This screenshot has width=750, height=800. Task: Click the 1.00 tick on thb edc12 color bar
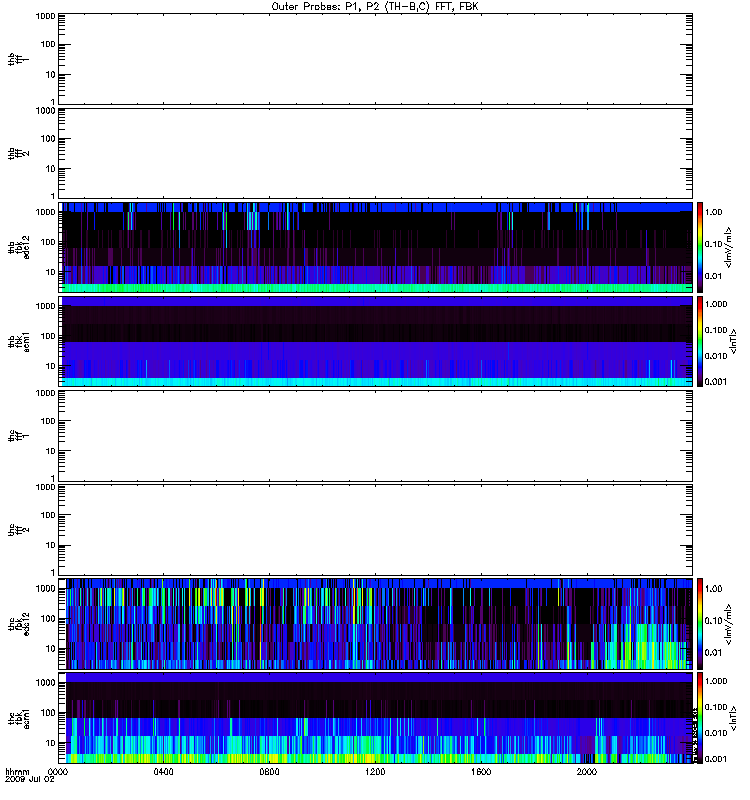pos(713,212)
